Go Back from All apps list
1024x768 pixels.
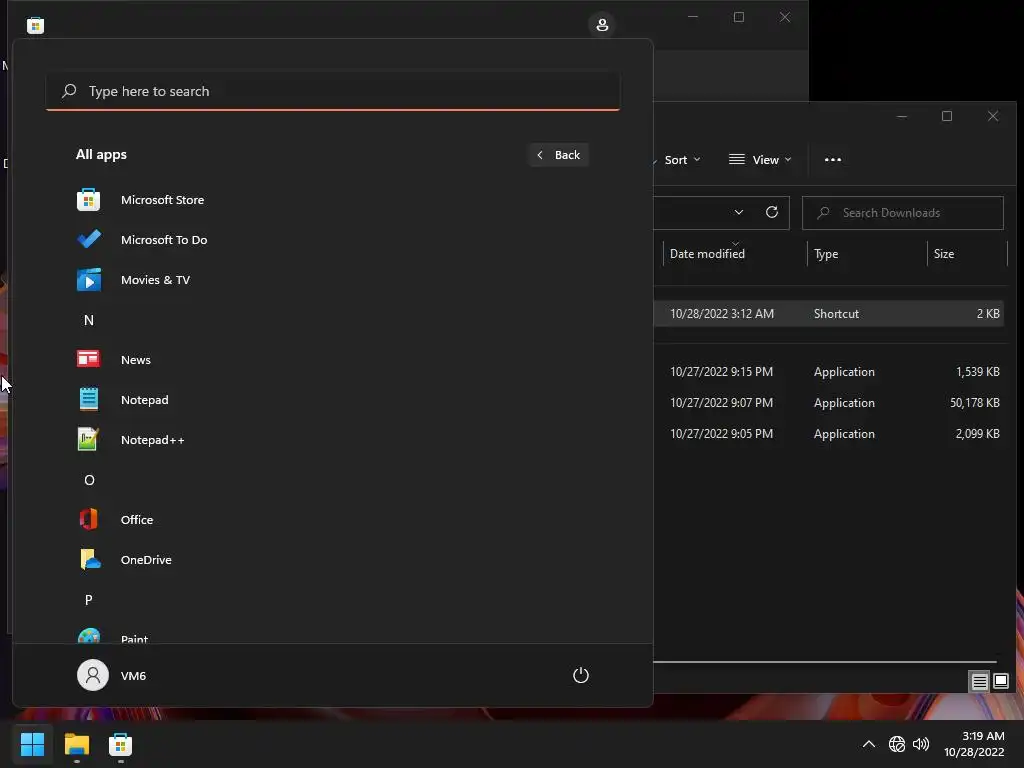click(x=558, y=155)
